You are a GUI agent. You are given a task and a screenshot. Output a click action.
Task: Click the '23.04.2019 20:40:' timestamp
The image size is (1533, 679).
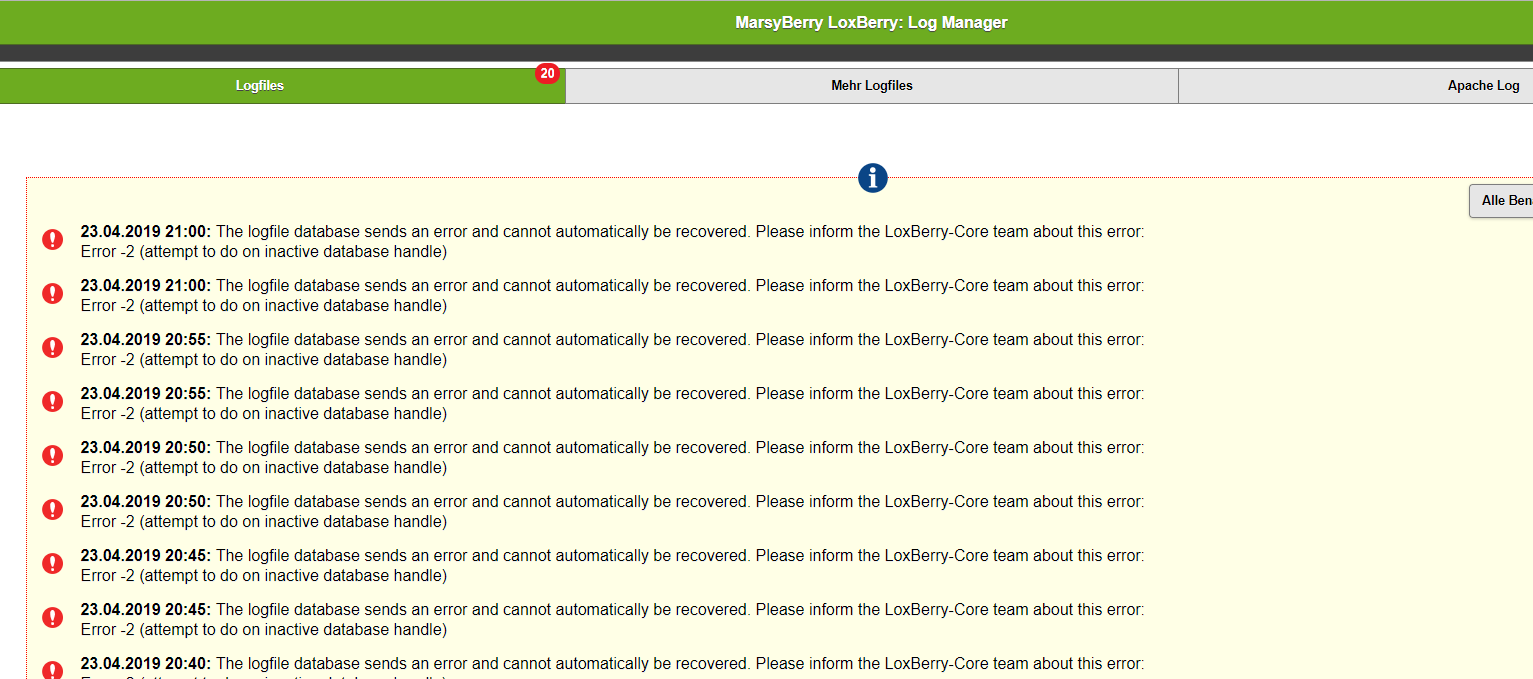[x=146, y=664]
